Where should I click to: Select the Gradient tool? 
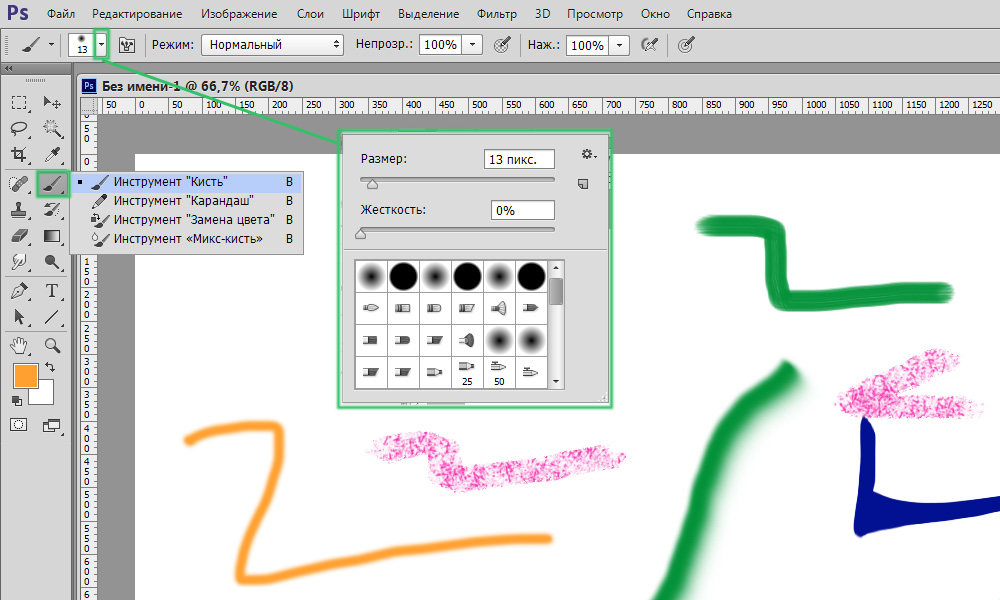tap(52, 236)
